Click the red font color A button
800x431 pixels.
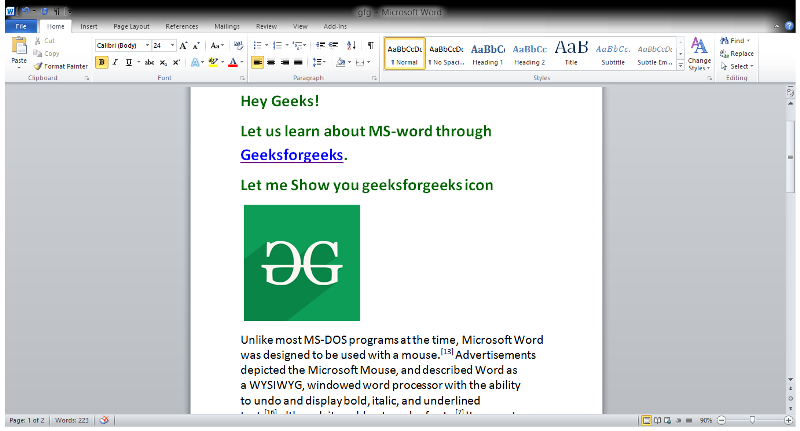coord(233,62)
